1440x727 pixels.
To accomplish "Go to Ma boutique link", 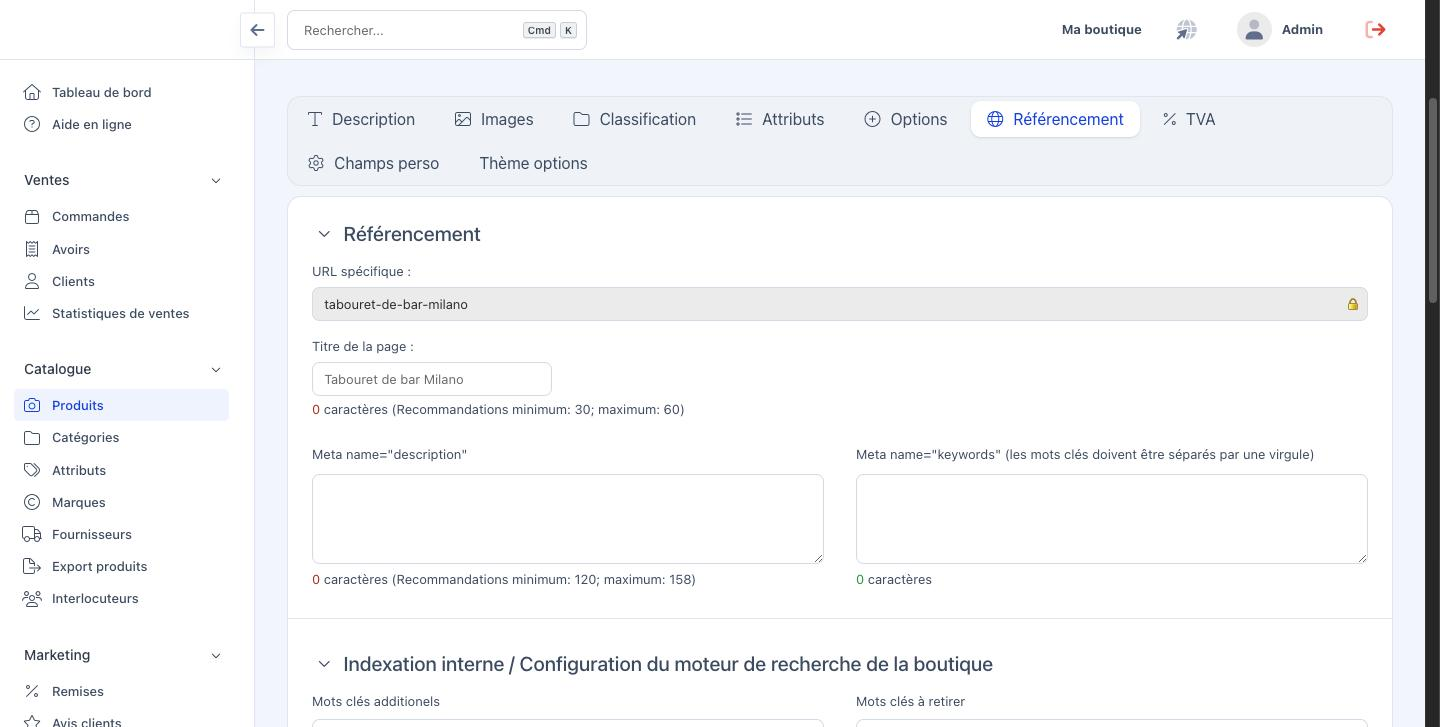I will (1101, 30).
